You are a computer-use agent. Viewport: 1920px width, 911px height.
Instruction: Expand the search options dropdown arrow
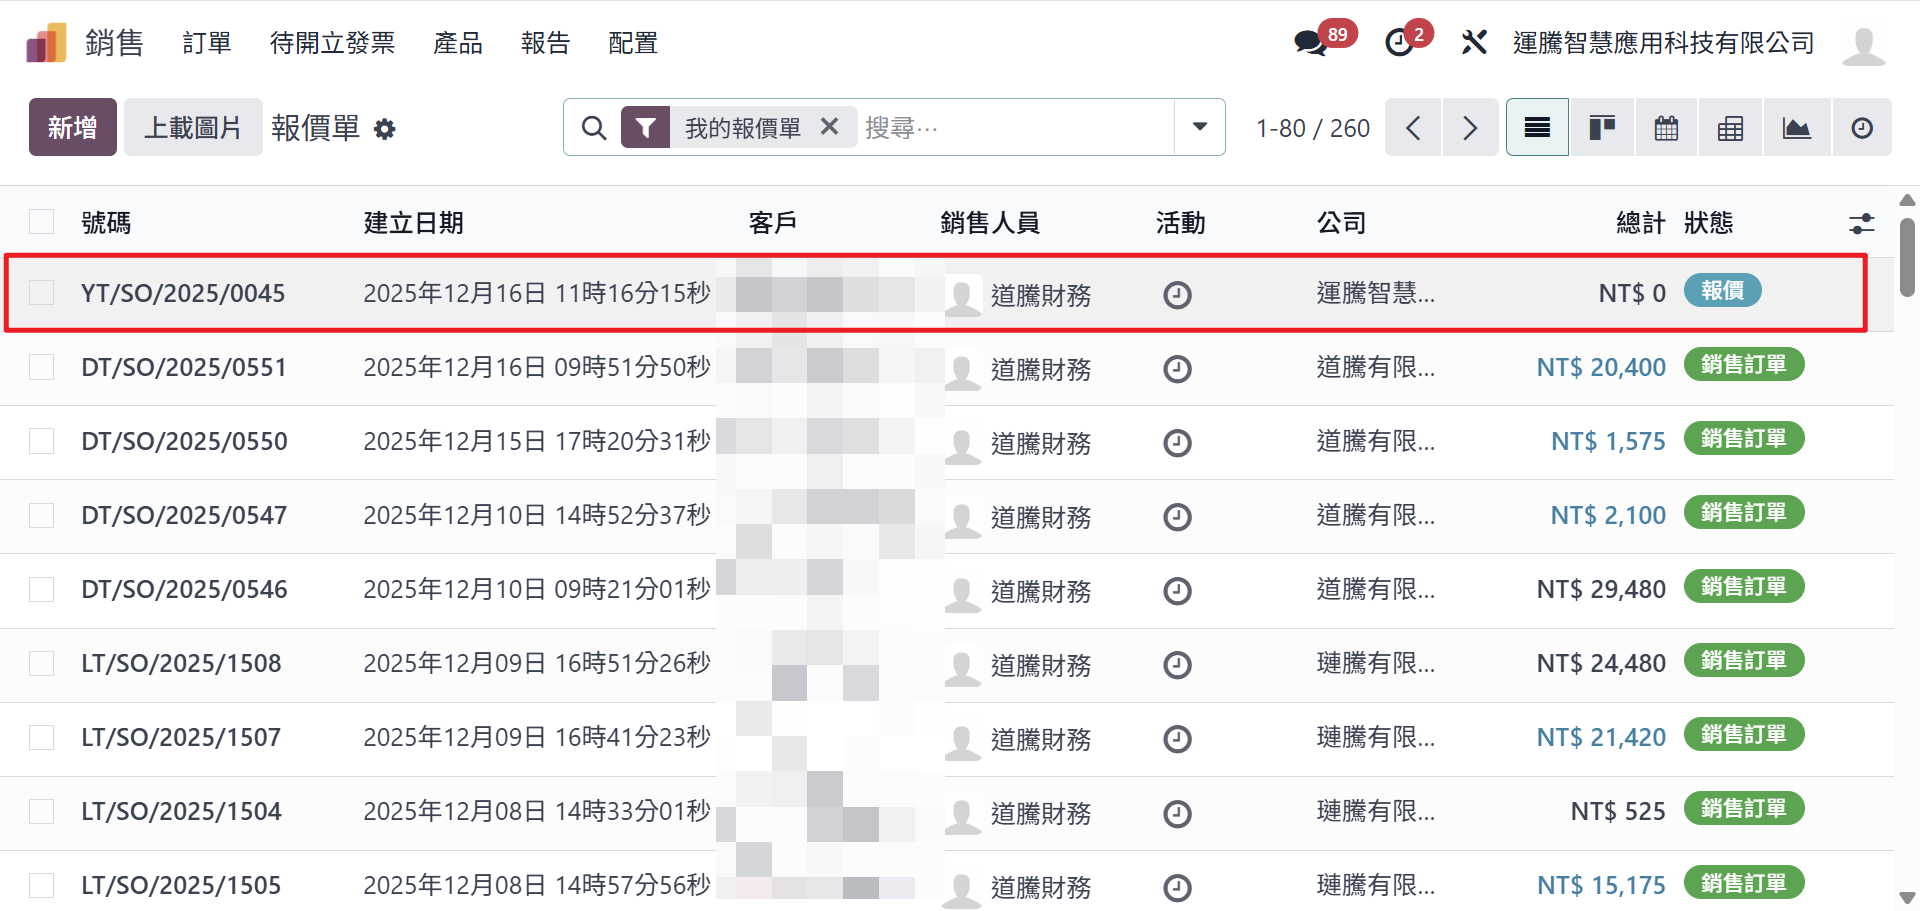pyautogui.click(x=1200, y=127)
